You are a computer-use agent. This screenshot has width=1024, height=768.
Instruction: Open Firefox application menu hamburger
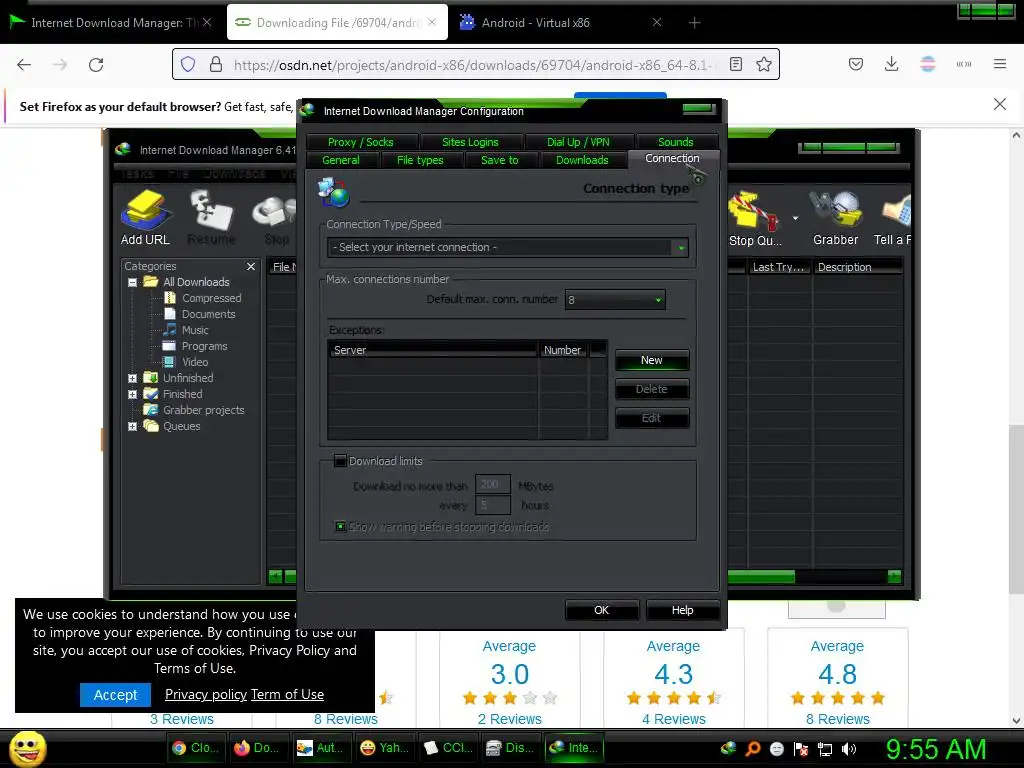[x=1000, y=64]
